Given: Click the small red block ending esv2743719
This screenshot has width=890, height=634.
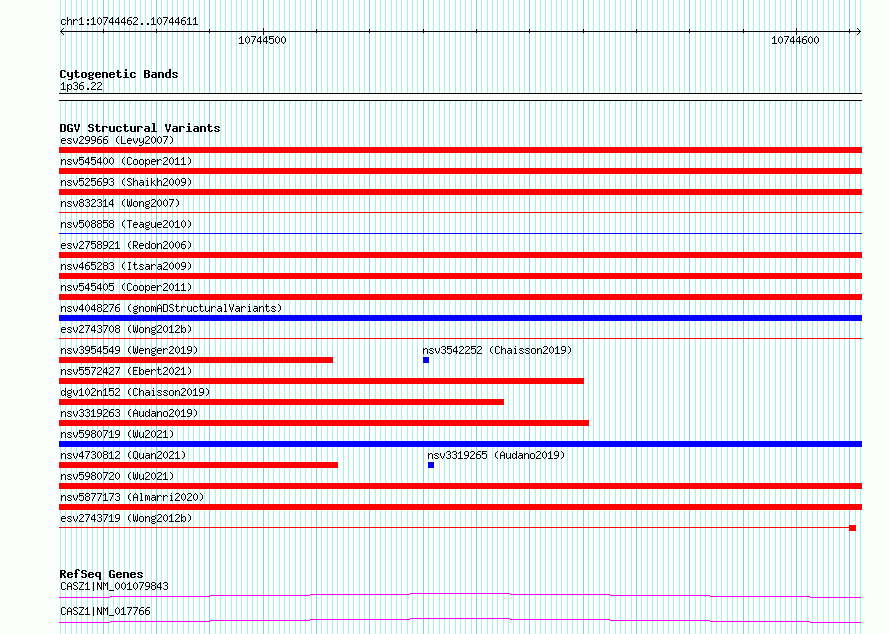Looking at the screenshot, I should click(x=853, y=528).
